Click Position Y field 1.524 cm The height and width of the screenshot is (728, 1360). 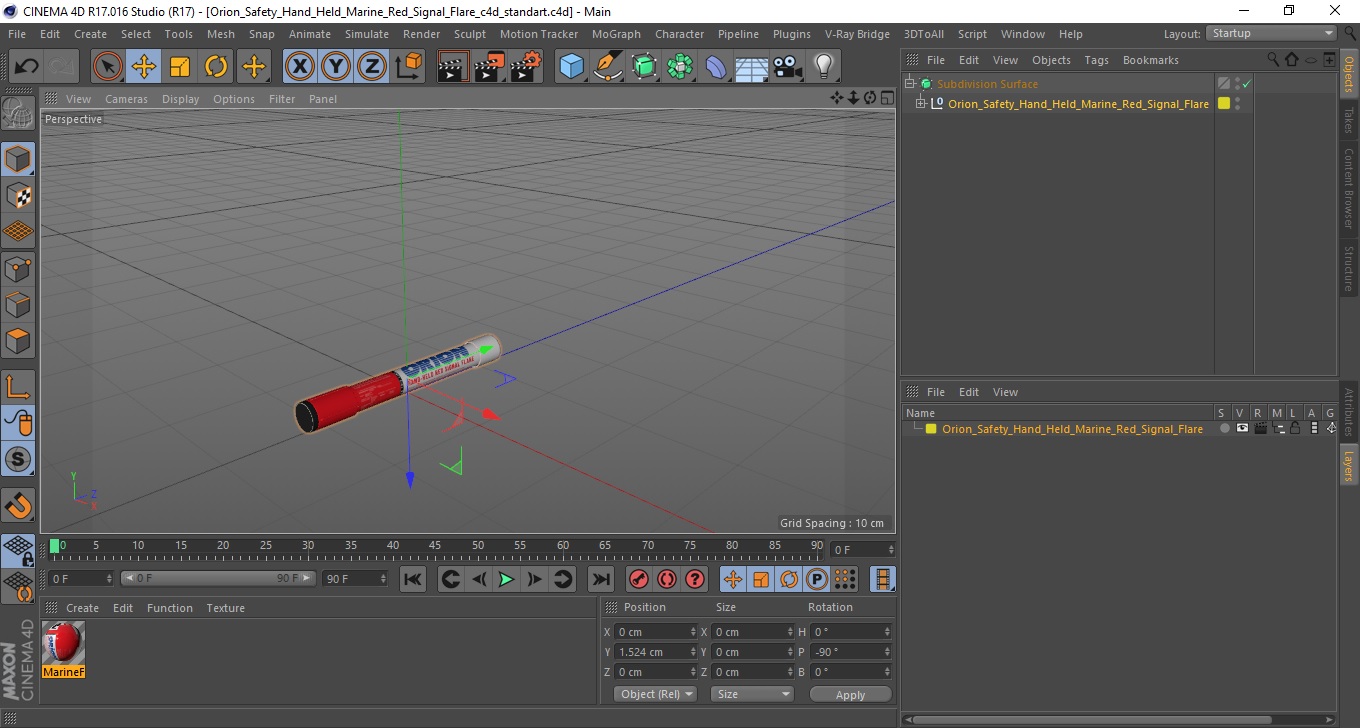pyautogui.click(x=656, y=652)
